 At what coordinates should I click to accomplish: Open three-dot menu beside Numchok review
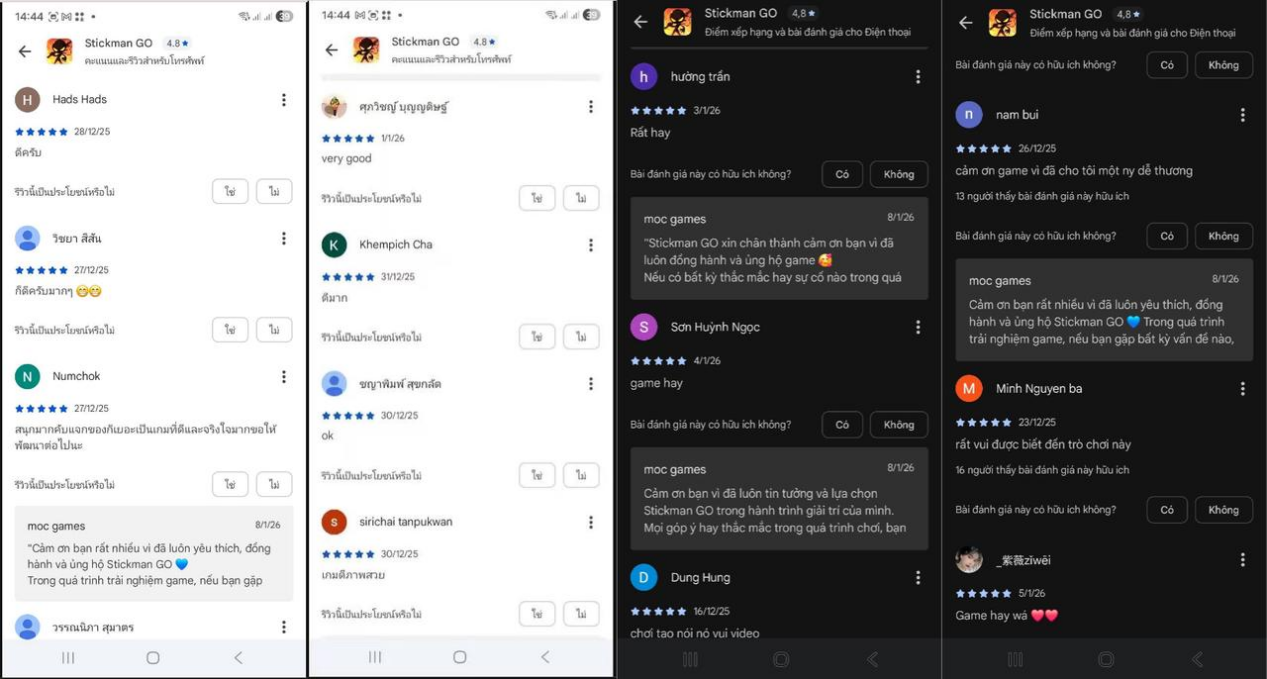[x=284, y=377]
